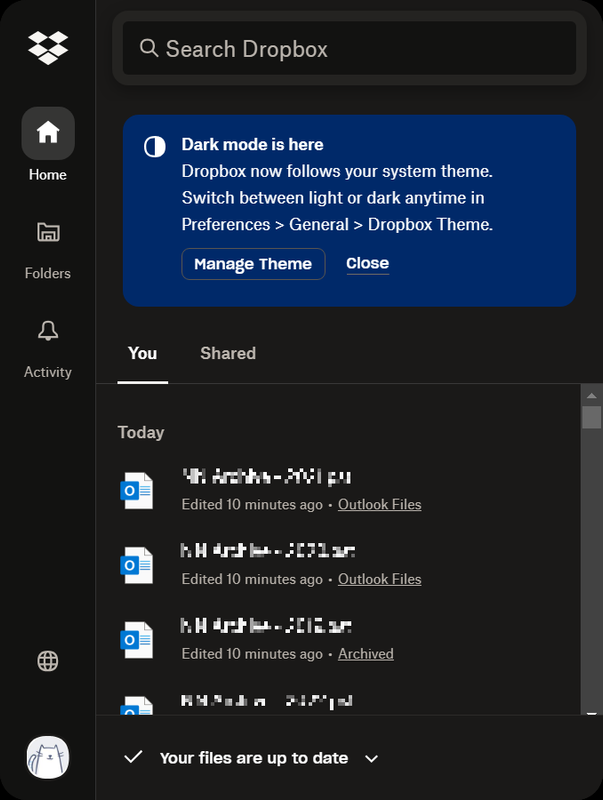The height and width of the screenshot is (800, 603).
Task: Click the file list scrollbar thumb
Action: 592,417
